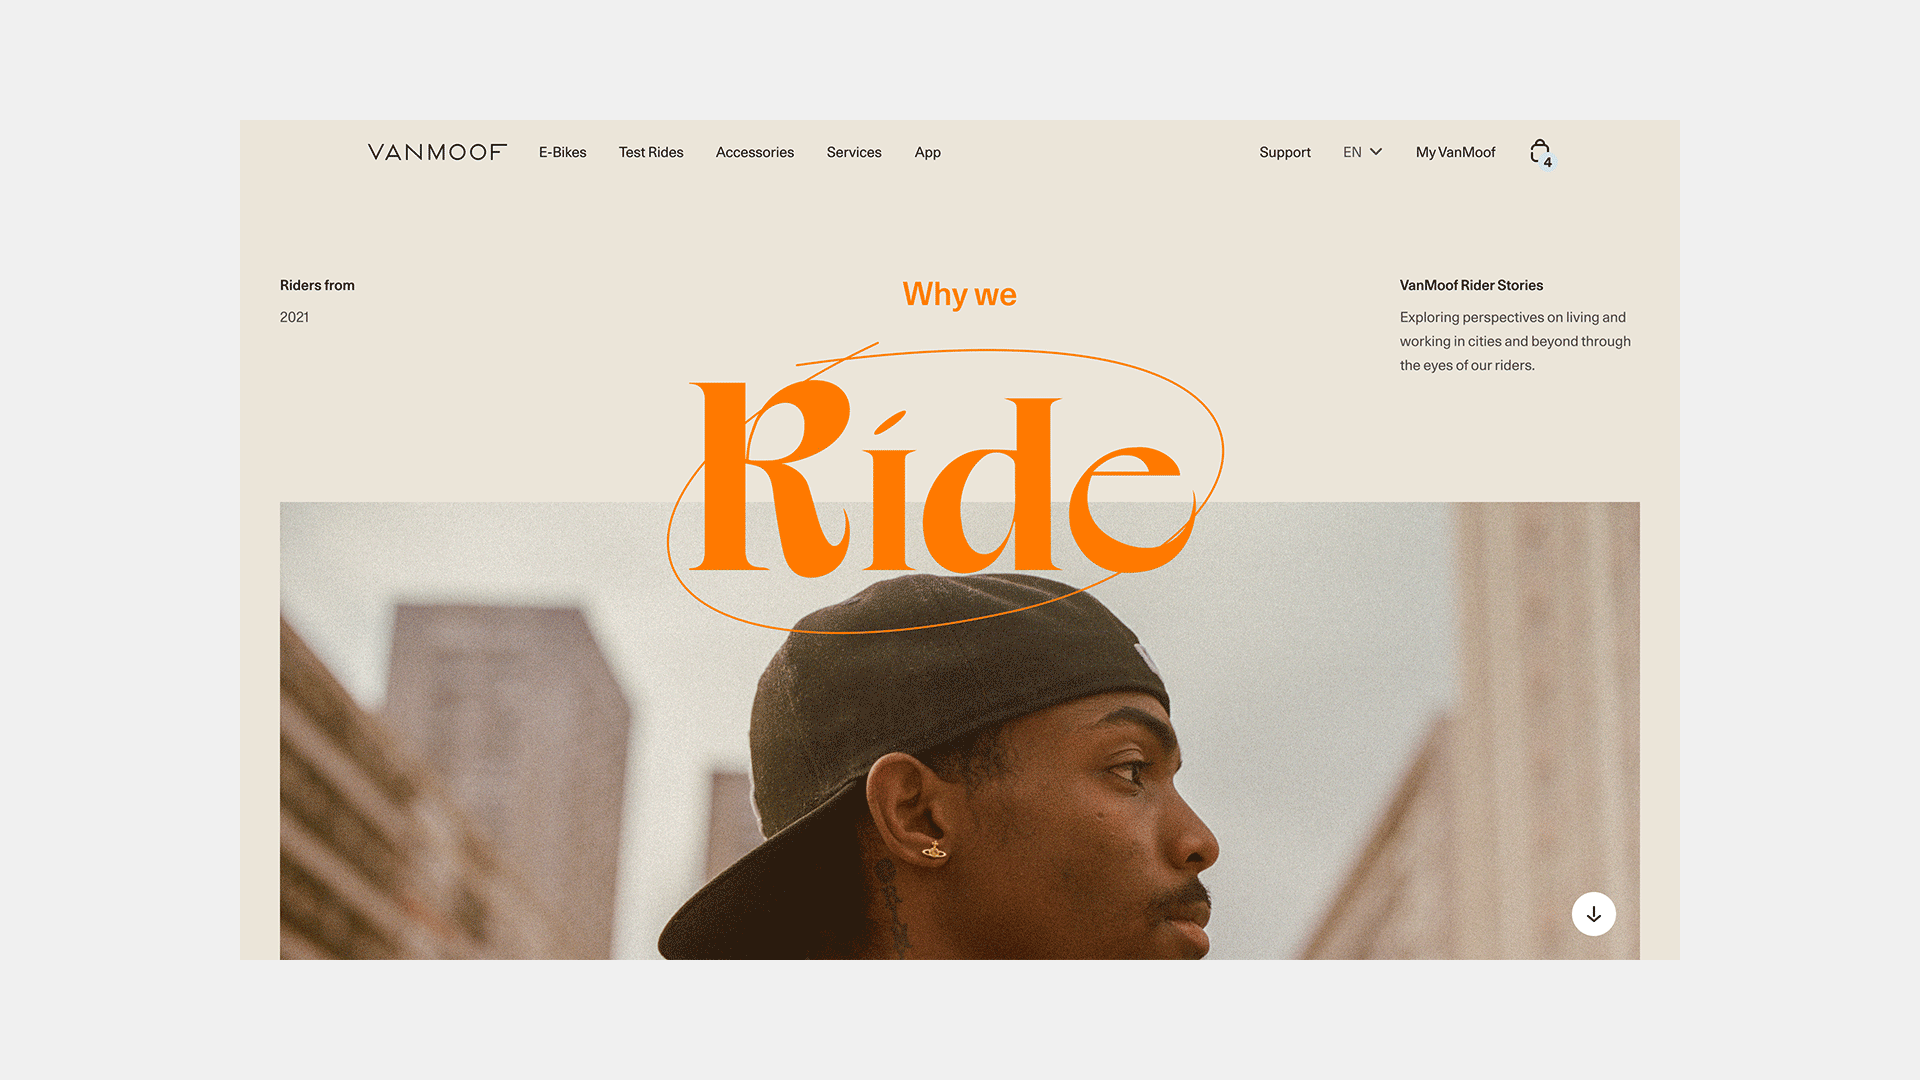Open the E-Bikes menu
Image resolution: width=1920 pixels, height=1080 pixels.
click(x=562, y=152)
